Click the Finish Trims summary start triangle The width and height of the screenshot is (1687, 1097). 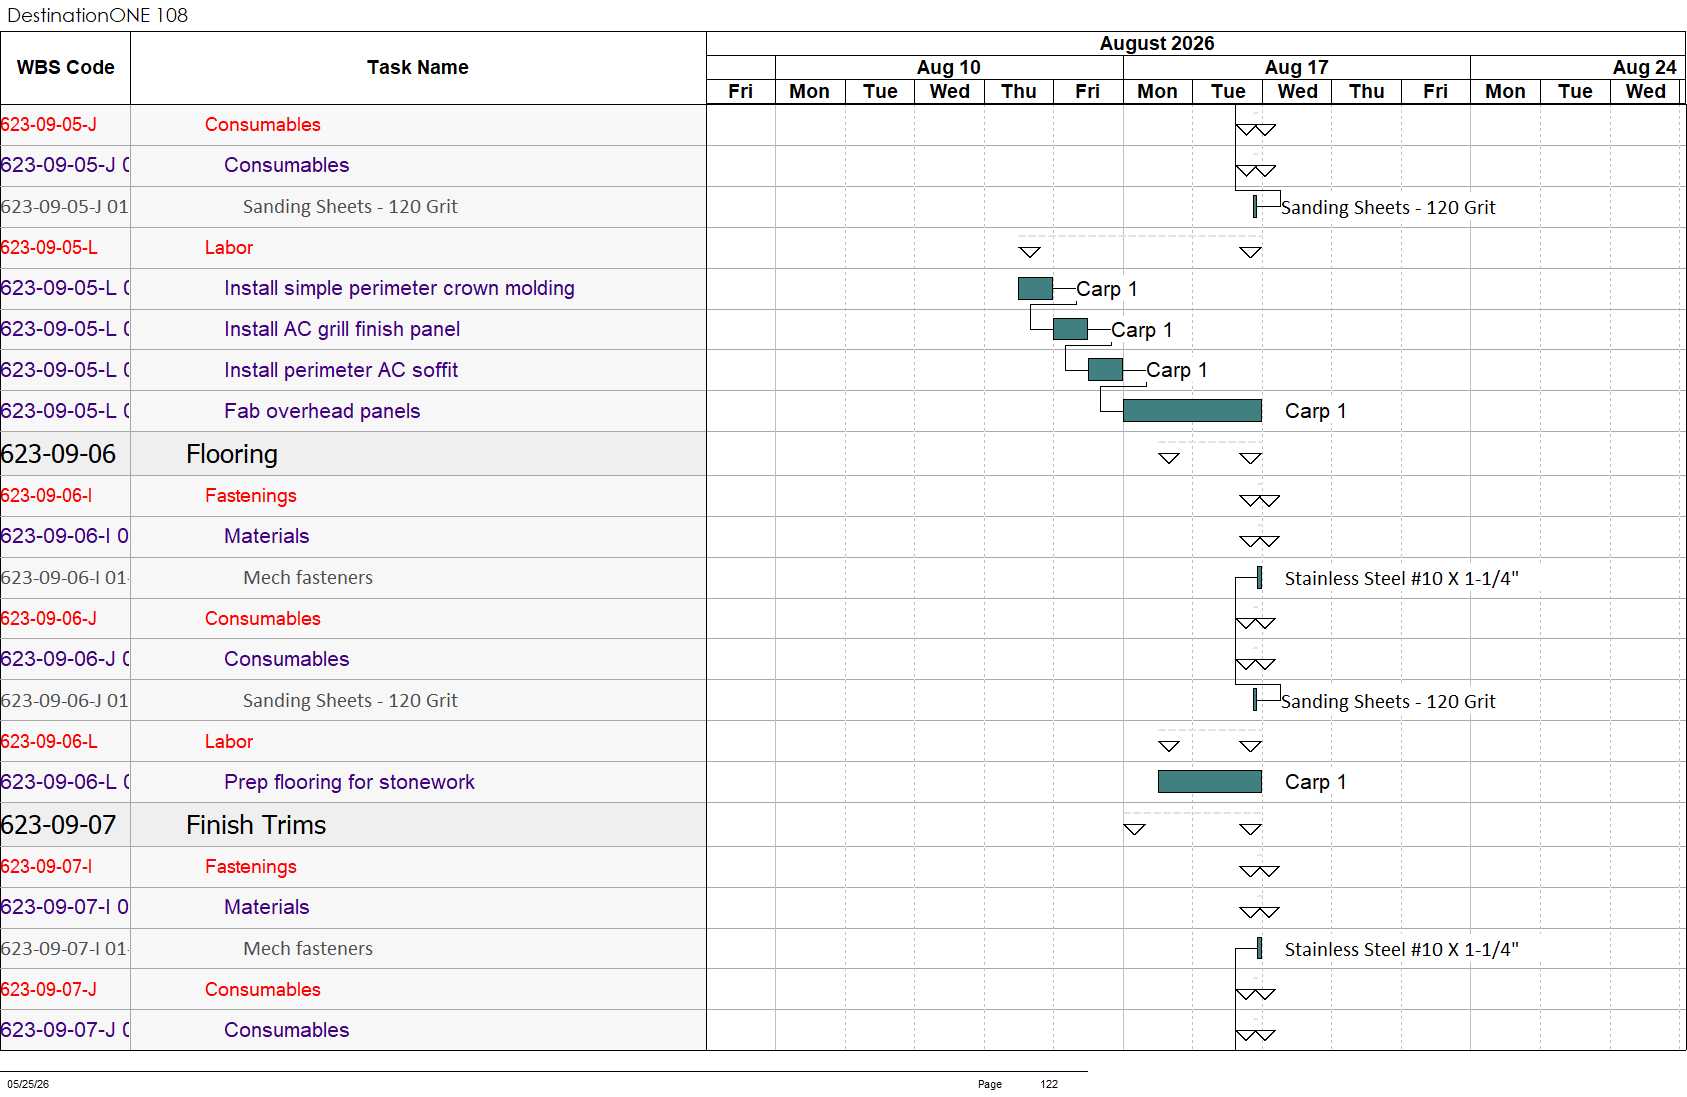[1134, 829]
